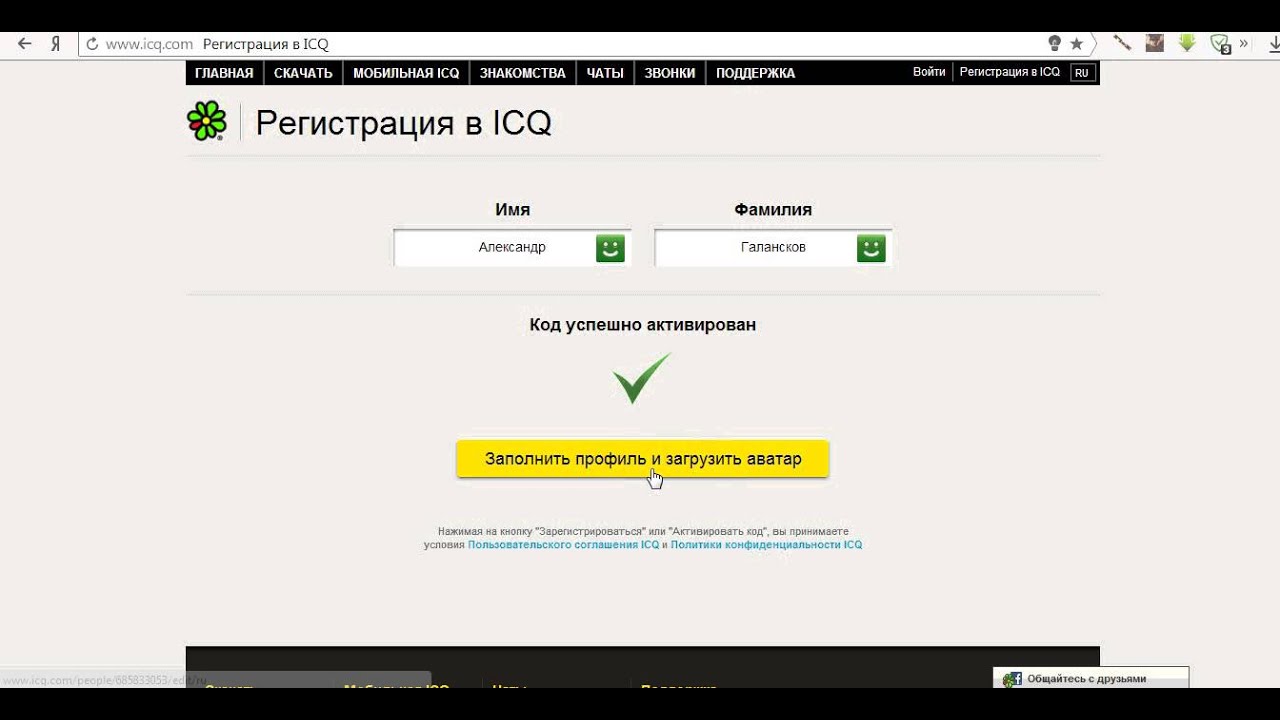Screen dimensions: 1280x720
Task: Open Политики конфиденциальности ICQ link
Action: [766, 545]
